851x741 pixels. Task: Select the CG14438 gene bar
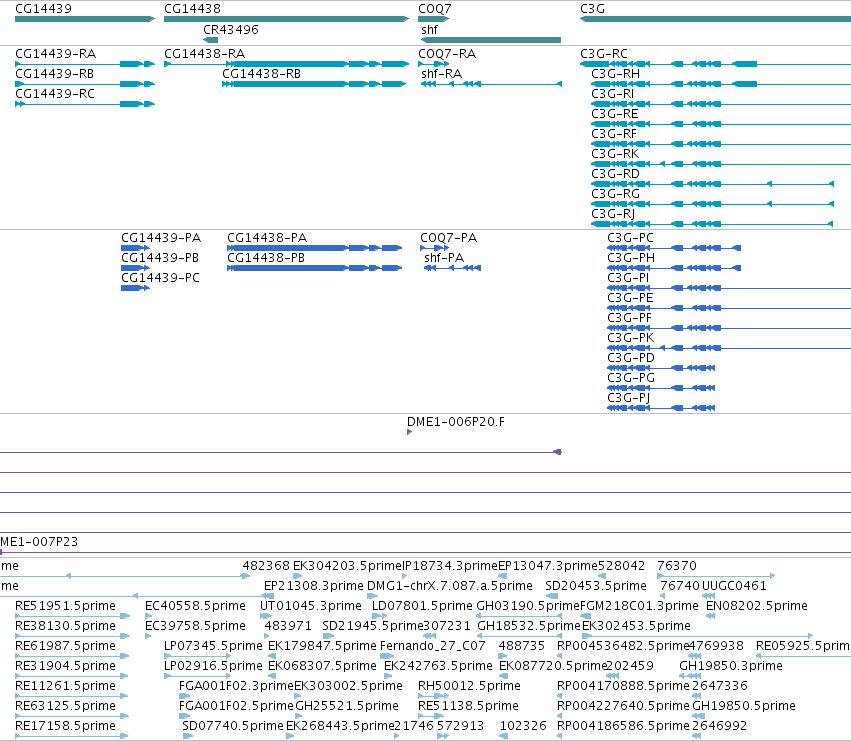click(287, 19)
